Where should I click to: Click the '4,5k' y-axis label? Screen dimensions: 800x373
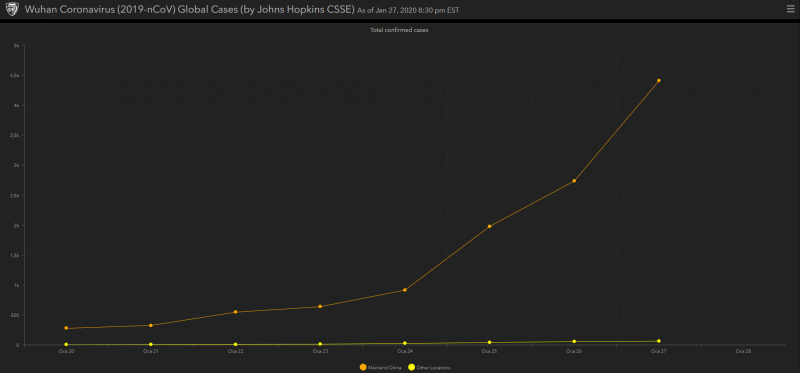(15, 76)
